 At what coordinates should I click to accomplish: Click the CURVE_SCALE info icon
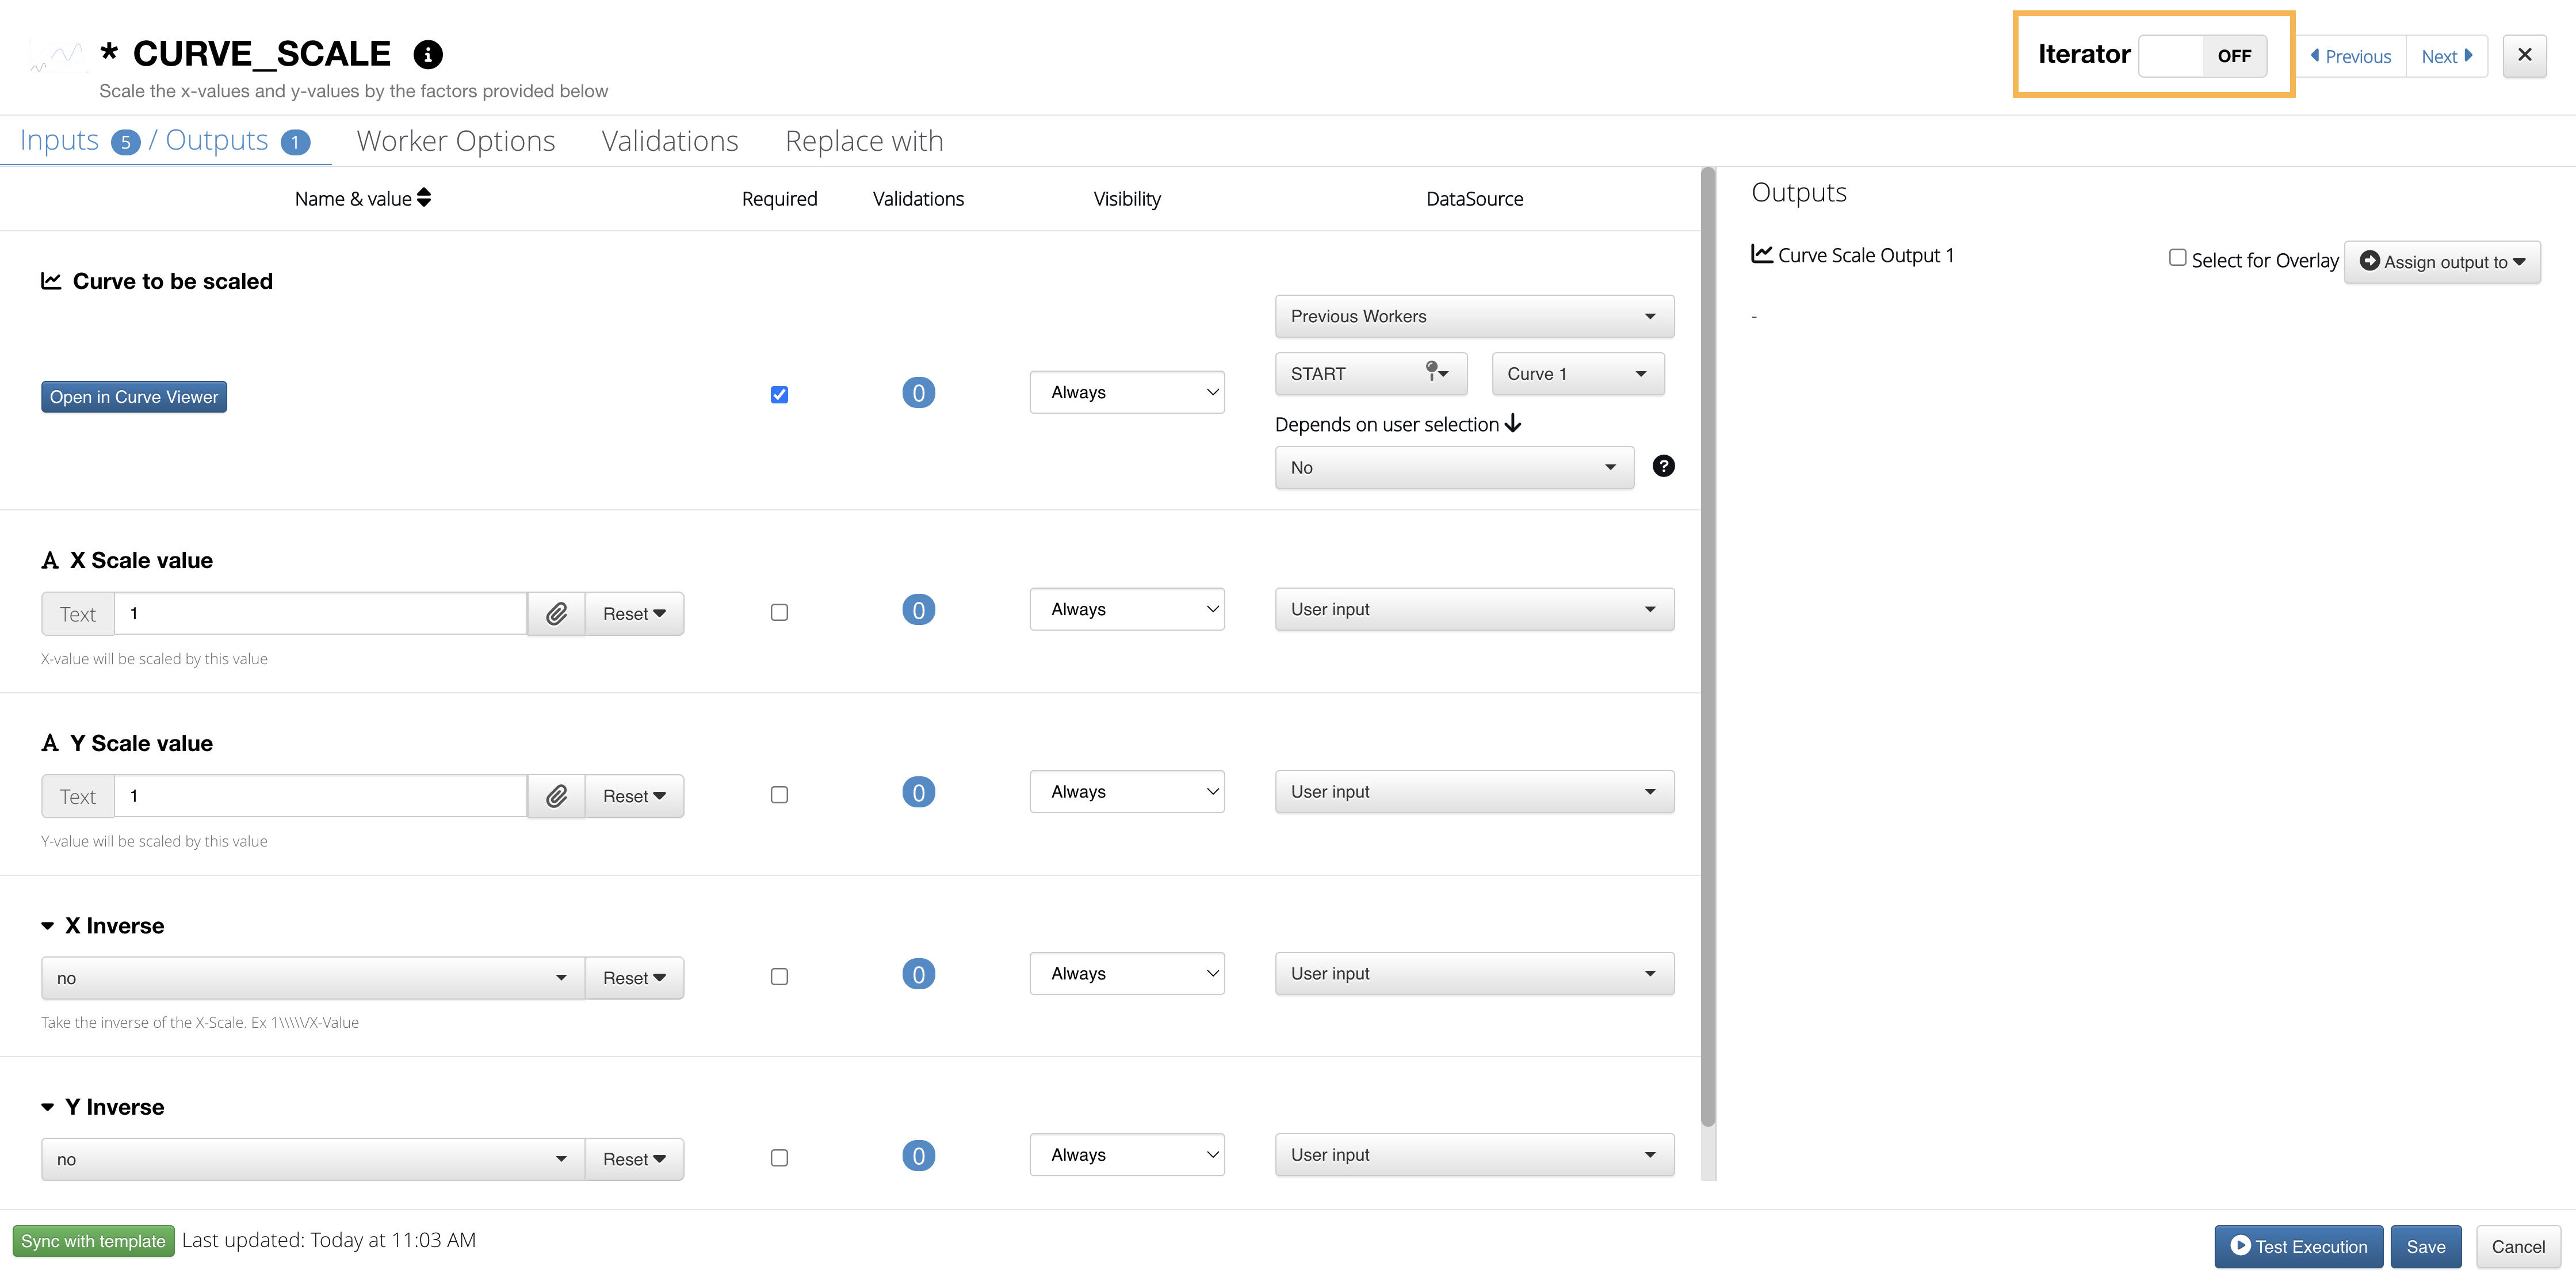click(x=428, y=54)
